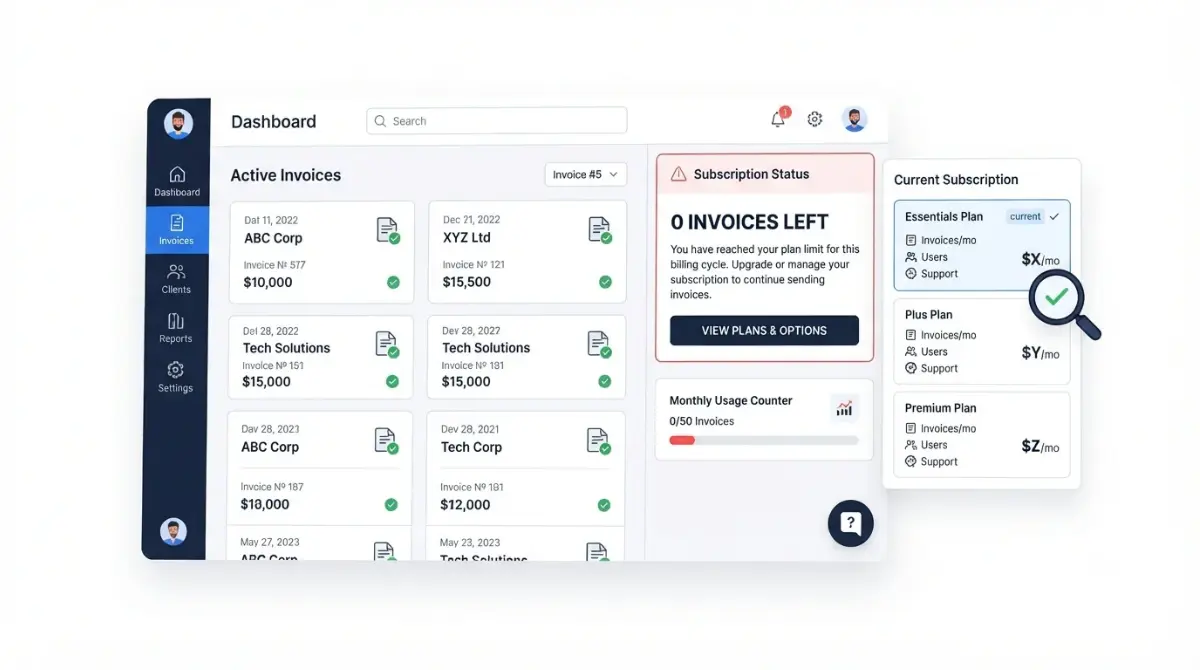Click green check beside Invoice 151 amount

click(x=392, y=381)
